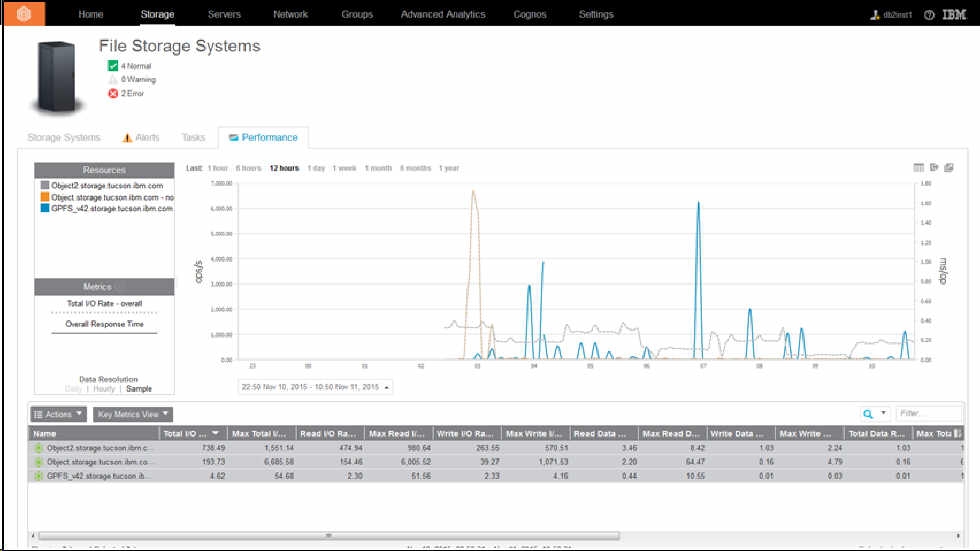Click the column chooser icon in table header
Image resolution: width=980 pixels, height=551 pixels.
tap(958, 434)
